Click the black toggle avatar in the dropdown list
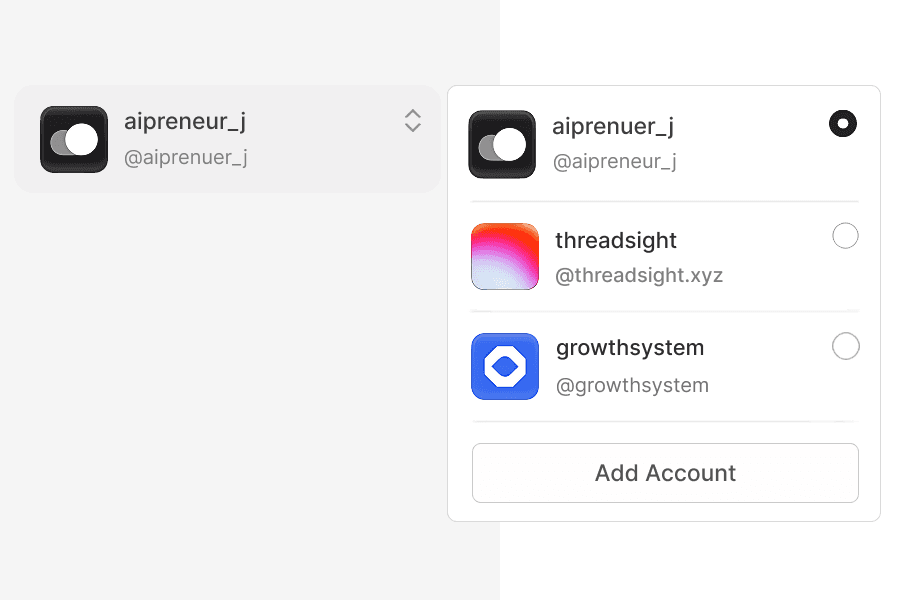 click(502, 144)
